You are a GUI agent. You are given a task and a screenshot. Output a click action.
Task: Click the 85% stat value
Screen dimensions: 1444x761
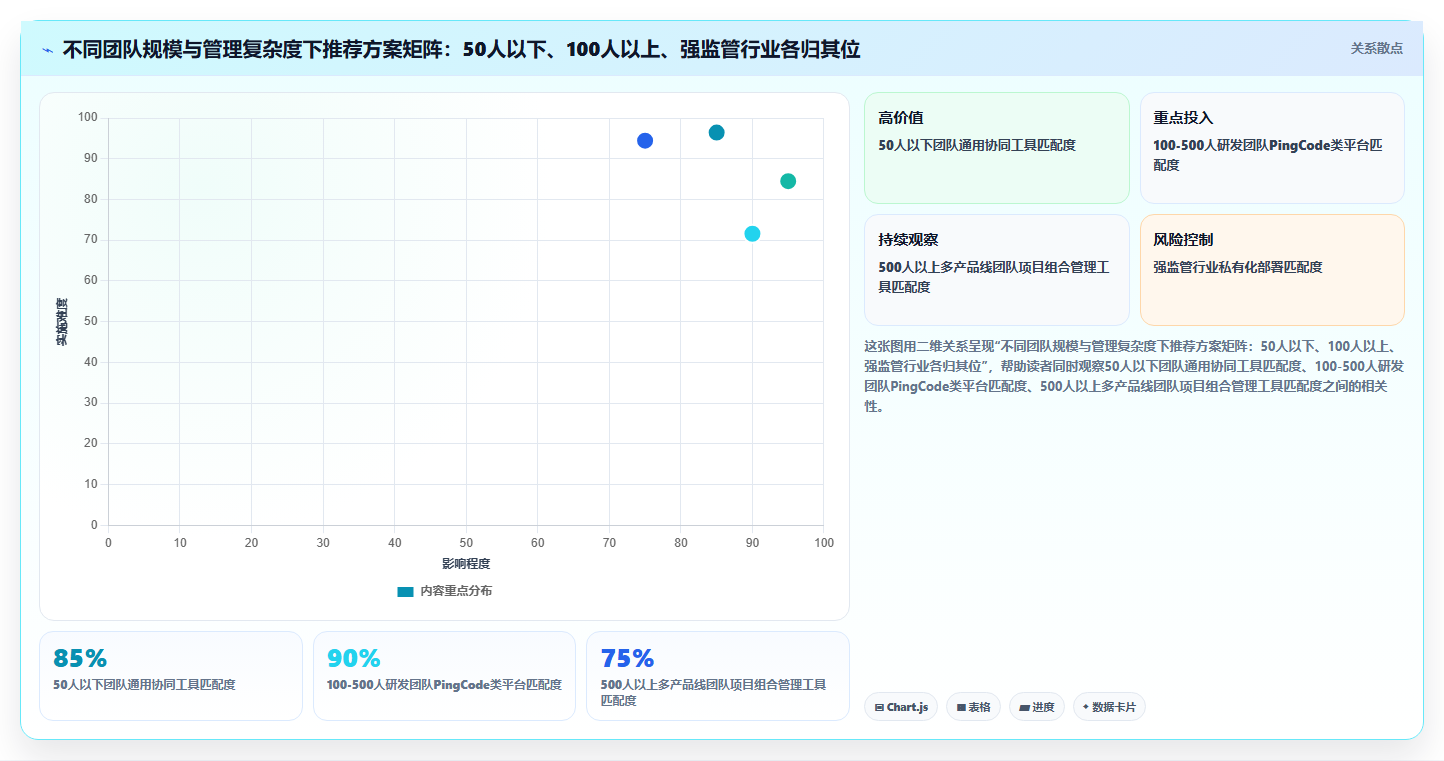[x=80, y=658]
